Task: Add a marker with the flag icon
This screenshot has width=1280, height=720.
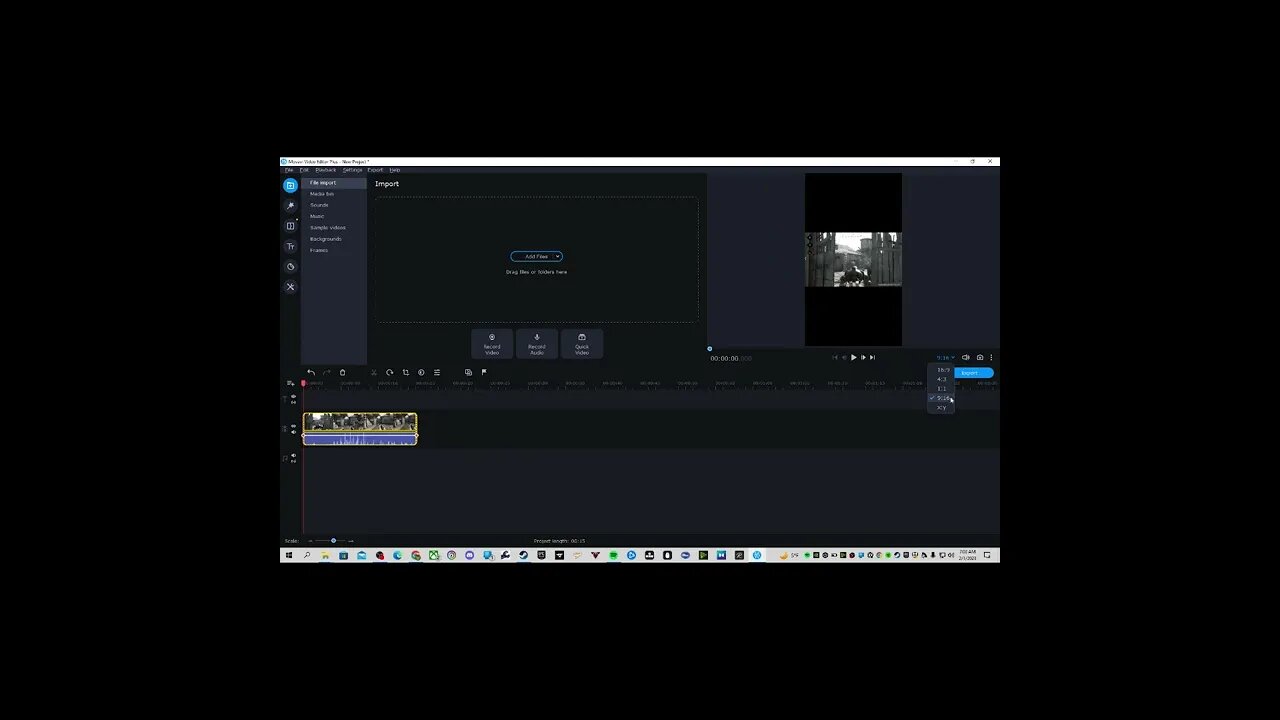Action: coord(484,372)
